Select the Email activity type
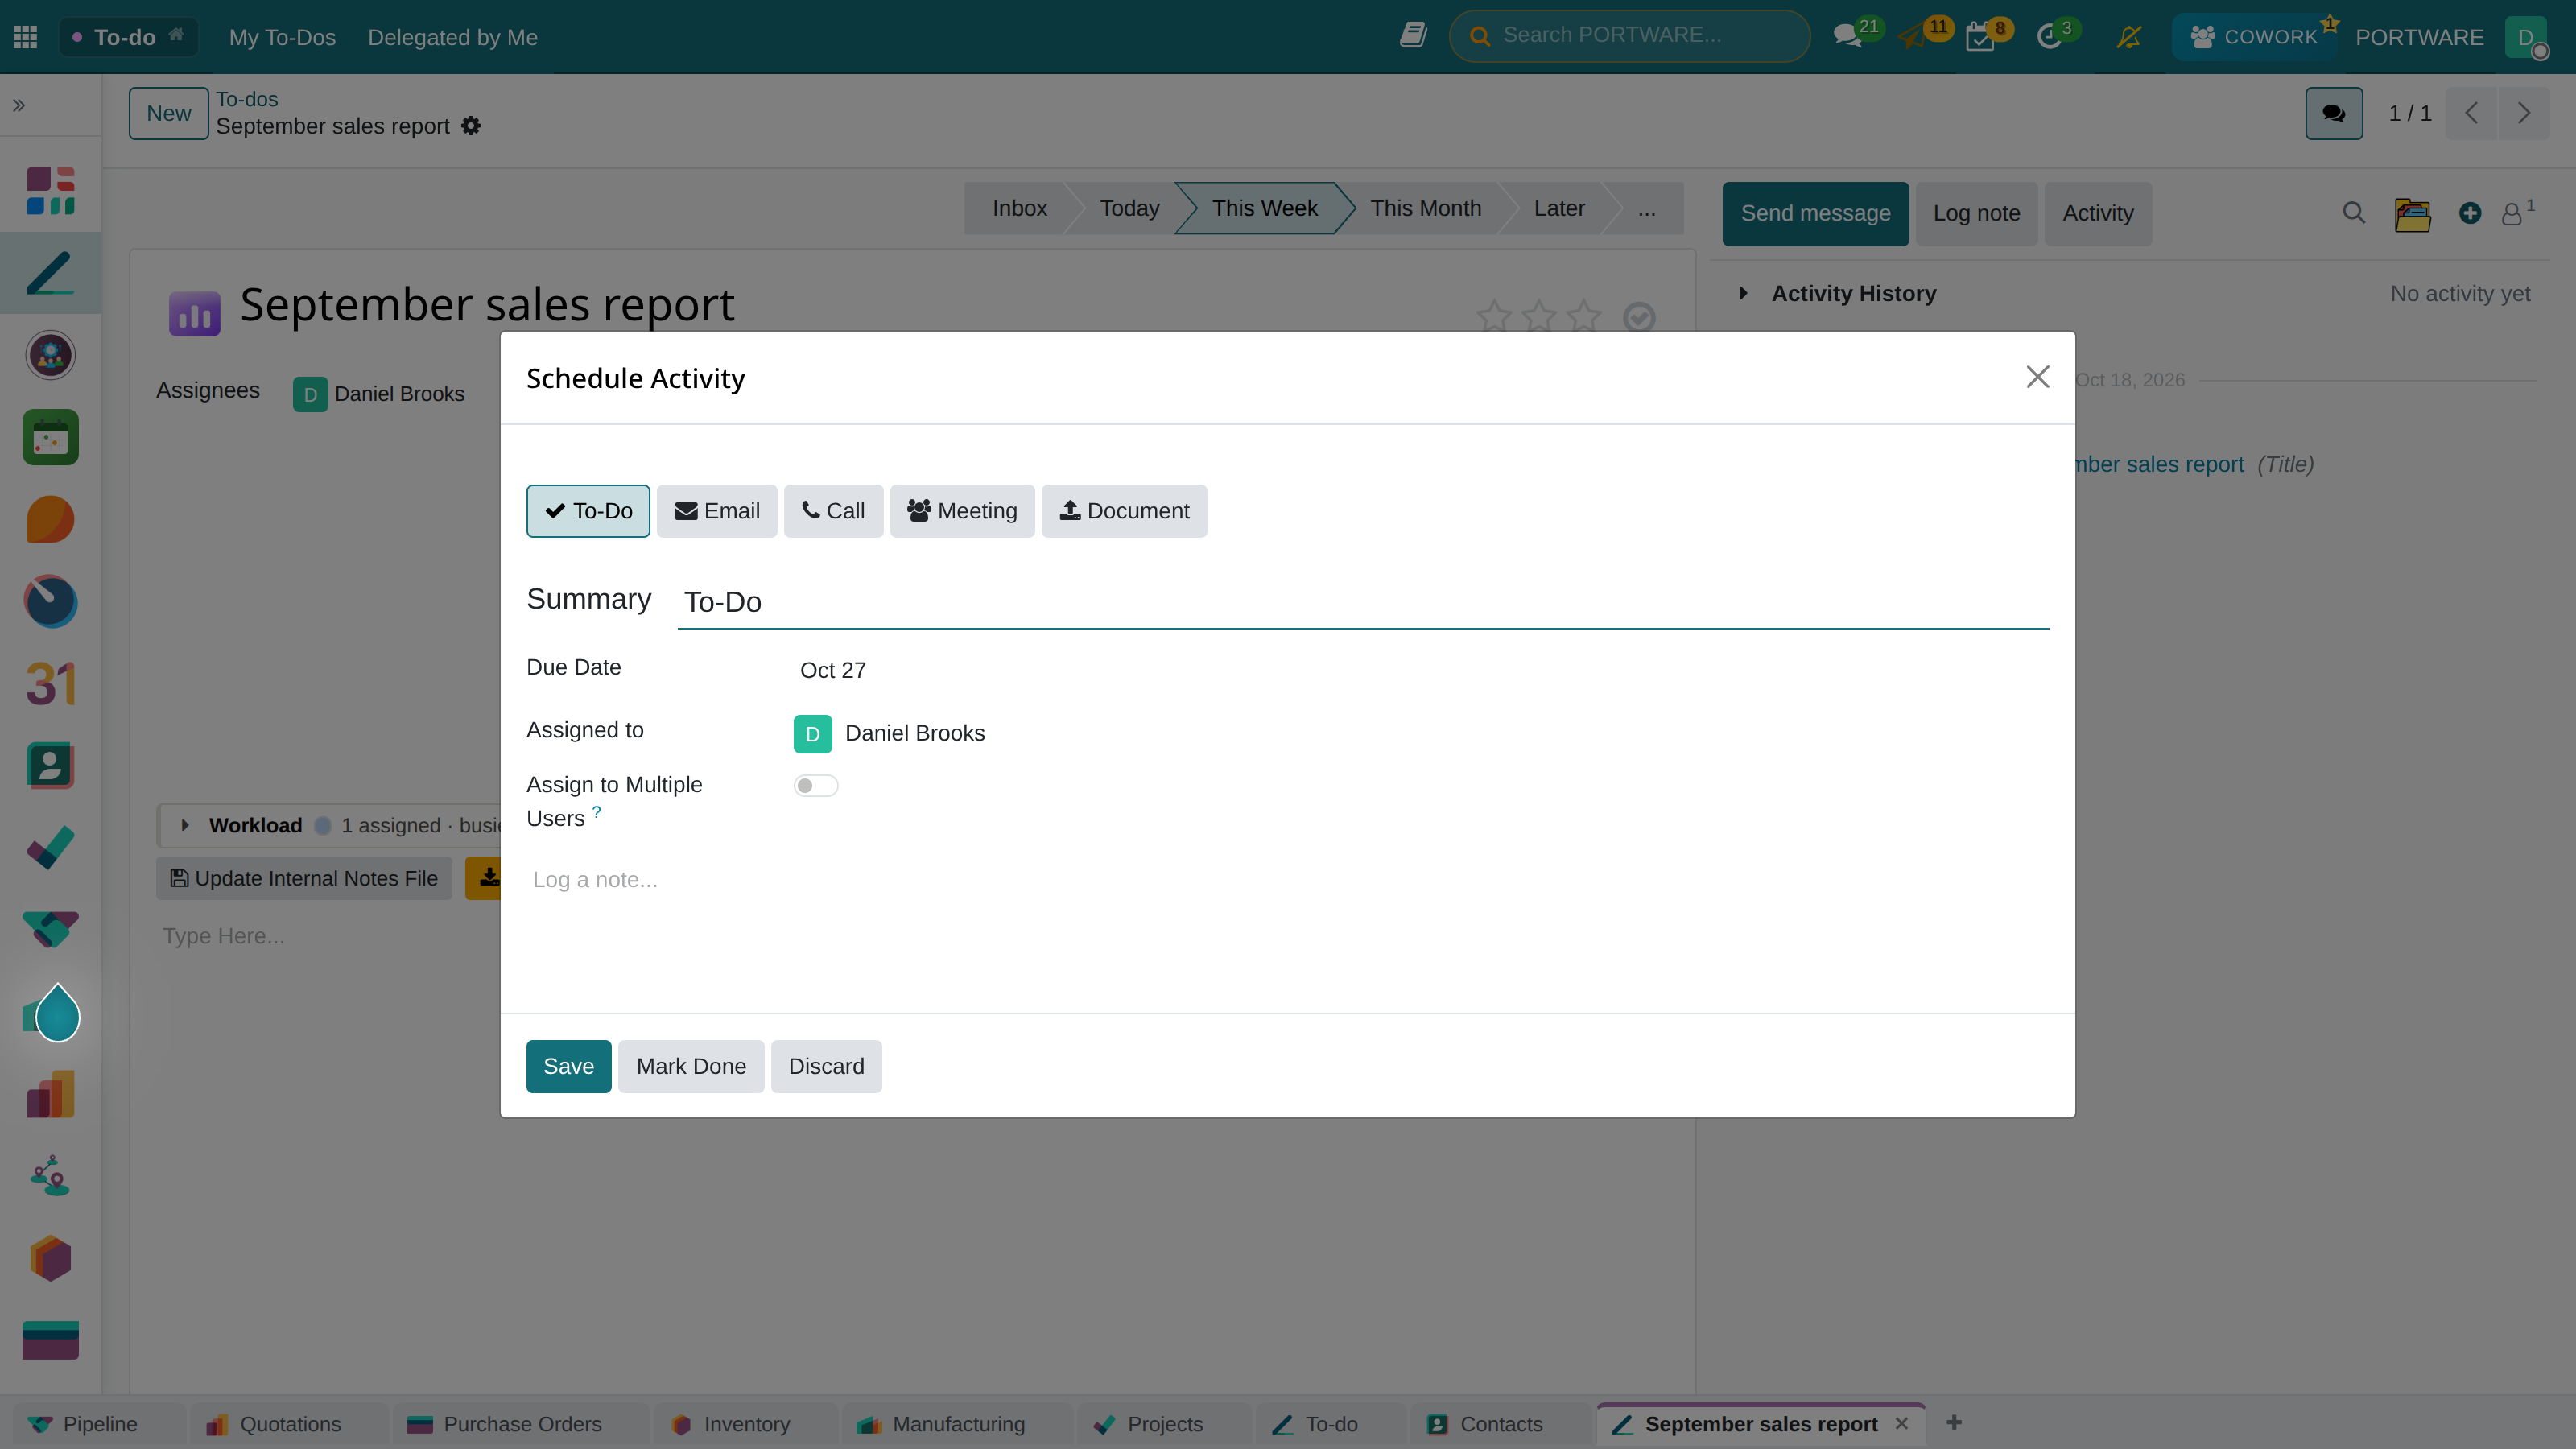Image resolution: width=2576 pixels, height=1449 pixels. pyautogui.click(x=717, y=511)
